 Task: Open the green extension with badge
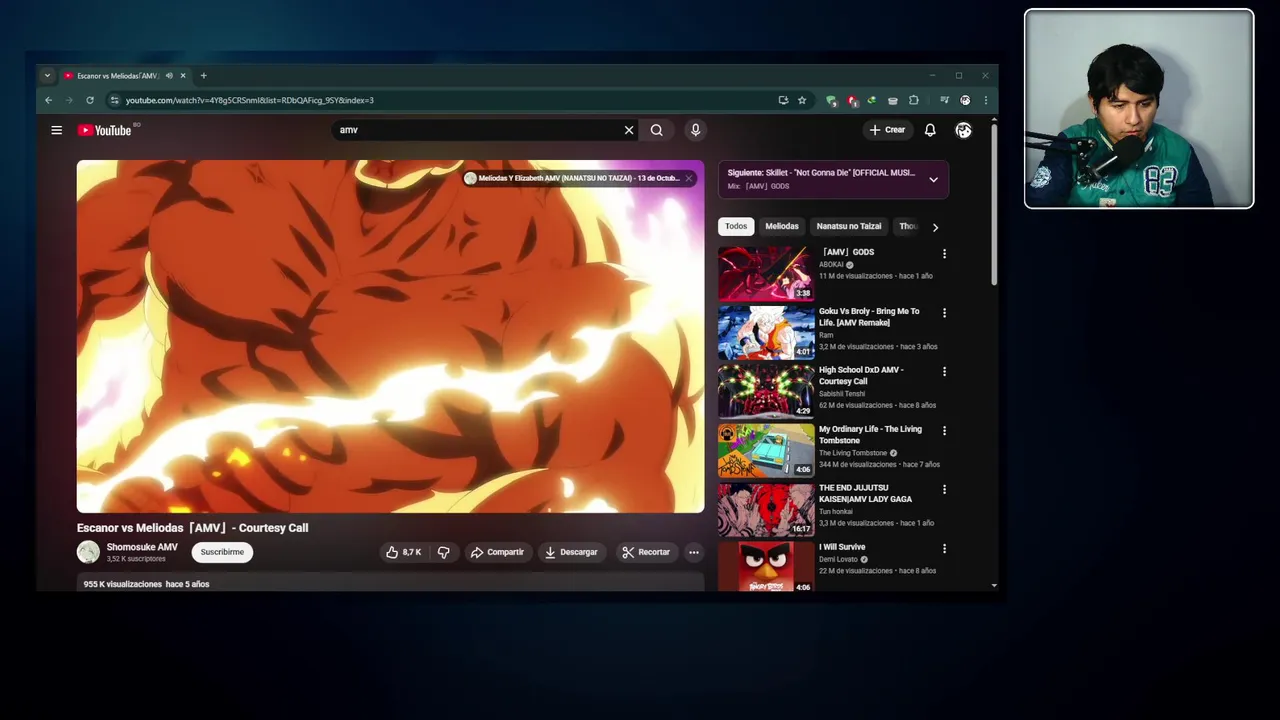point(831,100)
